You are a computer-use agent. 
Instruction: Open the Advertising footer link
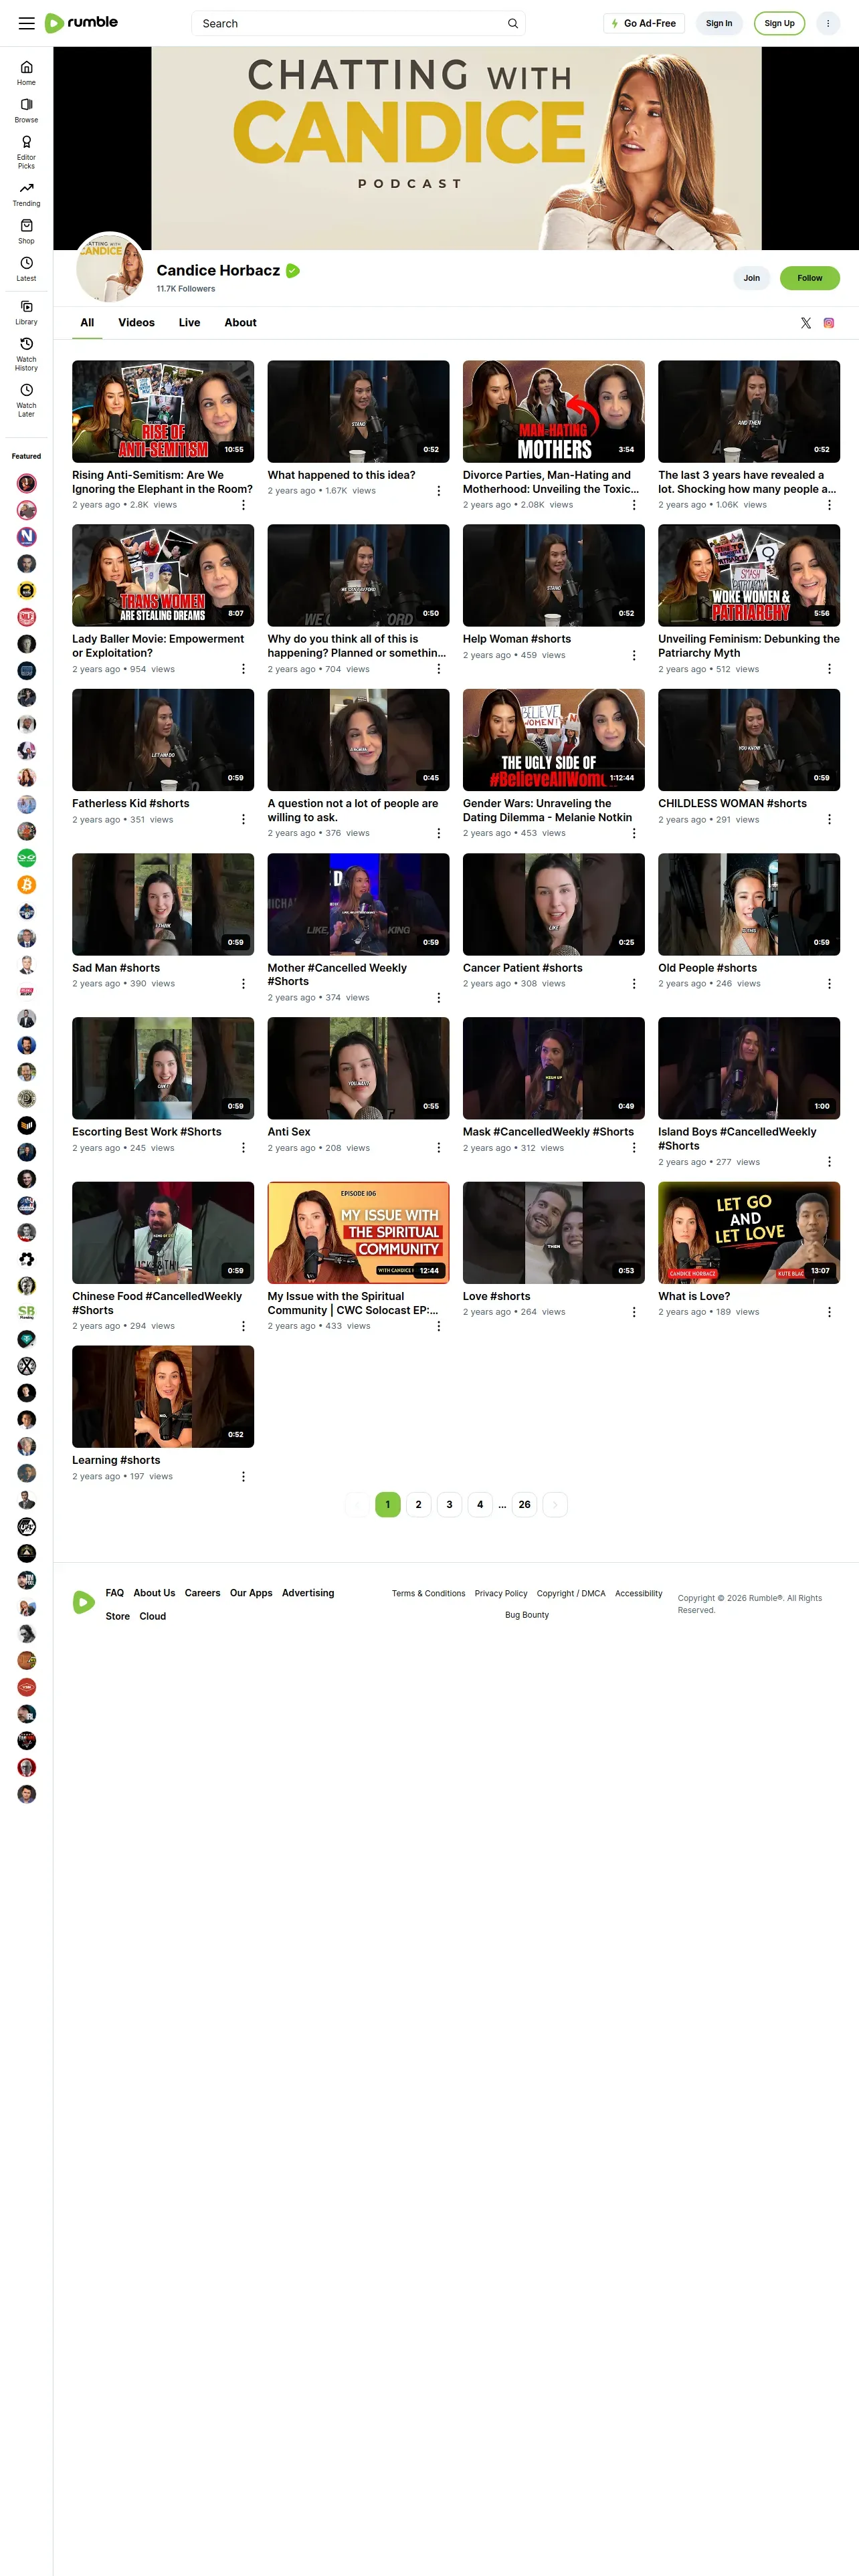tap(308, 1593)
